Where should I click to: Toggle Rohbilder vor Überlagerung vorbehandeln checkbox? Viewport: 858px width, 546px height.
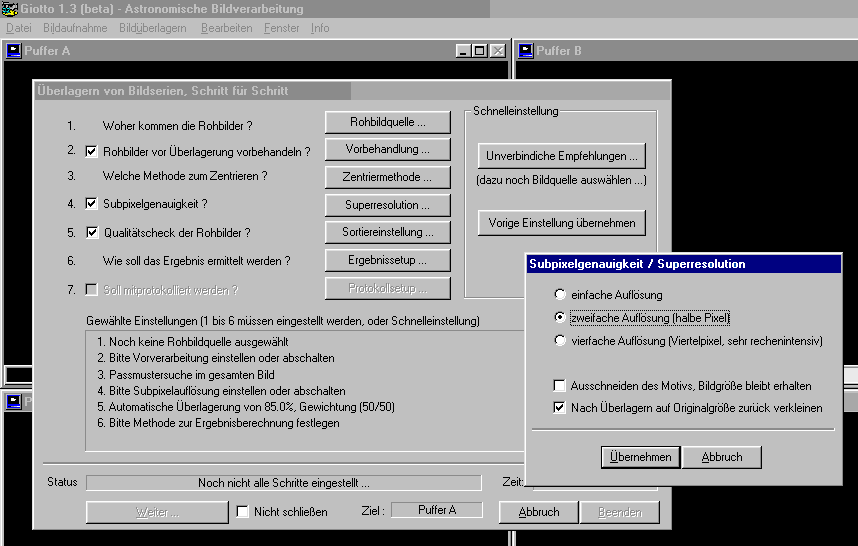[x=92, y=152]
